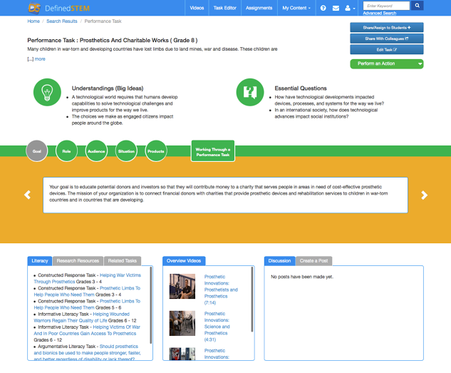451x373 pixels.
Task: Open Helping Wounded Warriors literacy task link
Action: tap(81, 317)
